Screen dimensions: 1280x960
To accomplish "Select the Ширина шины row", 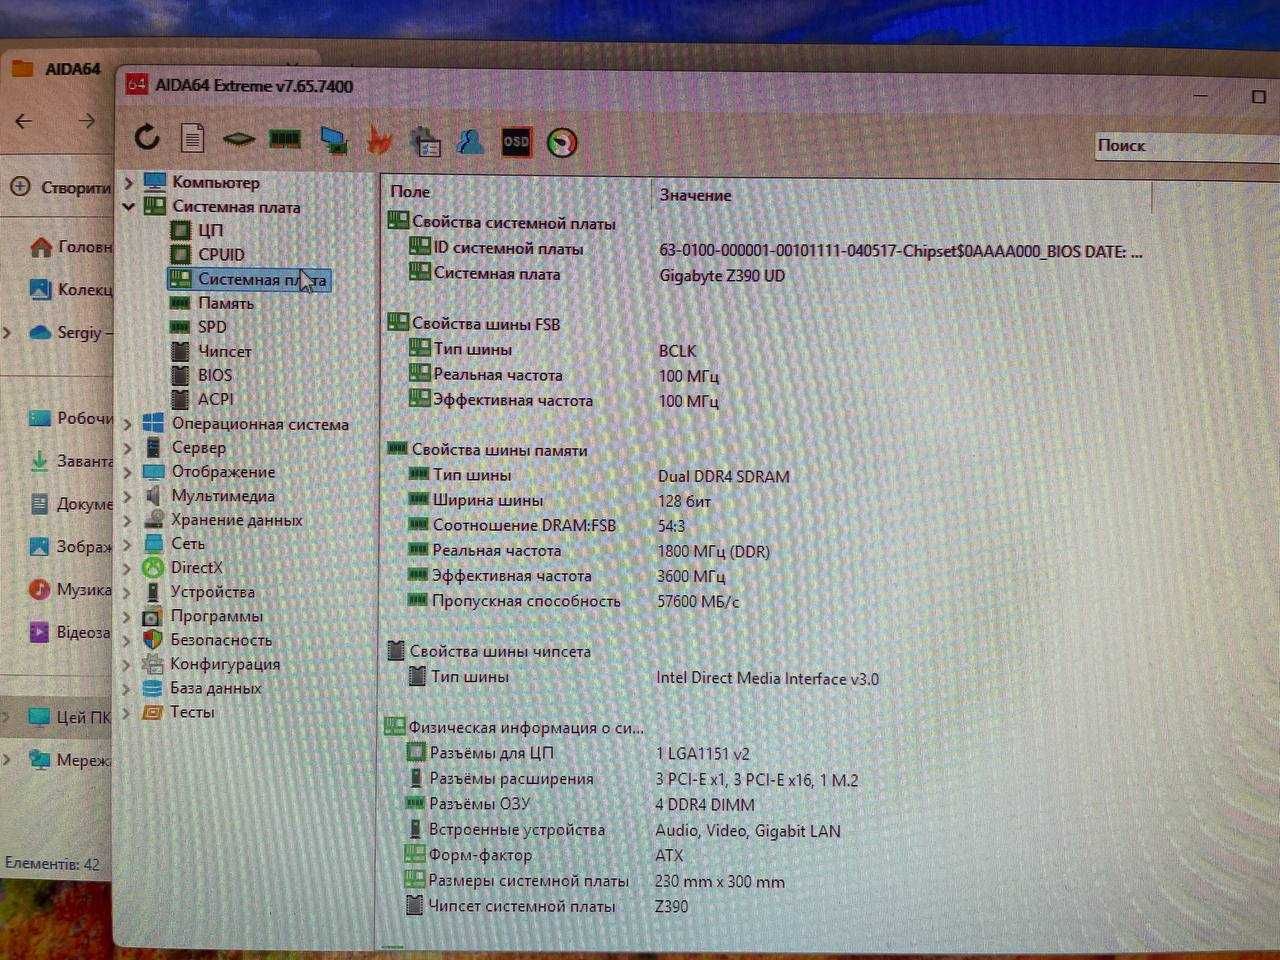I will [558, 500].
